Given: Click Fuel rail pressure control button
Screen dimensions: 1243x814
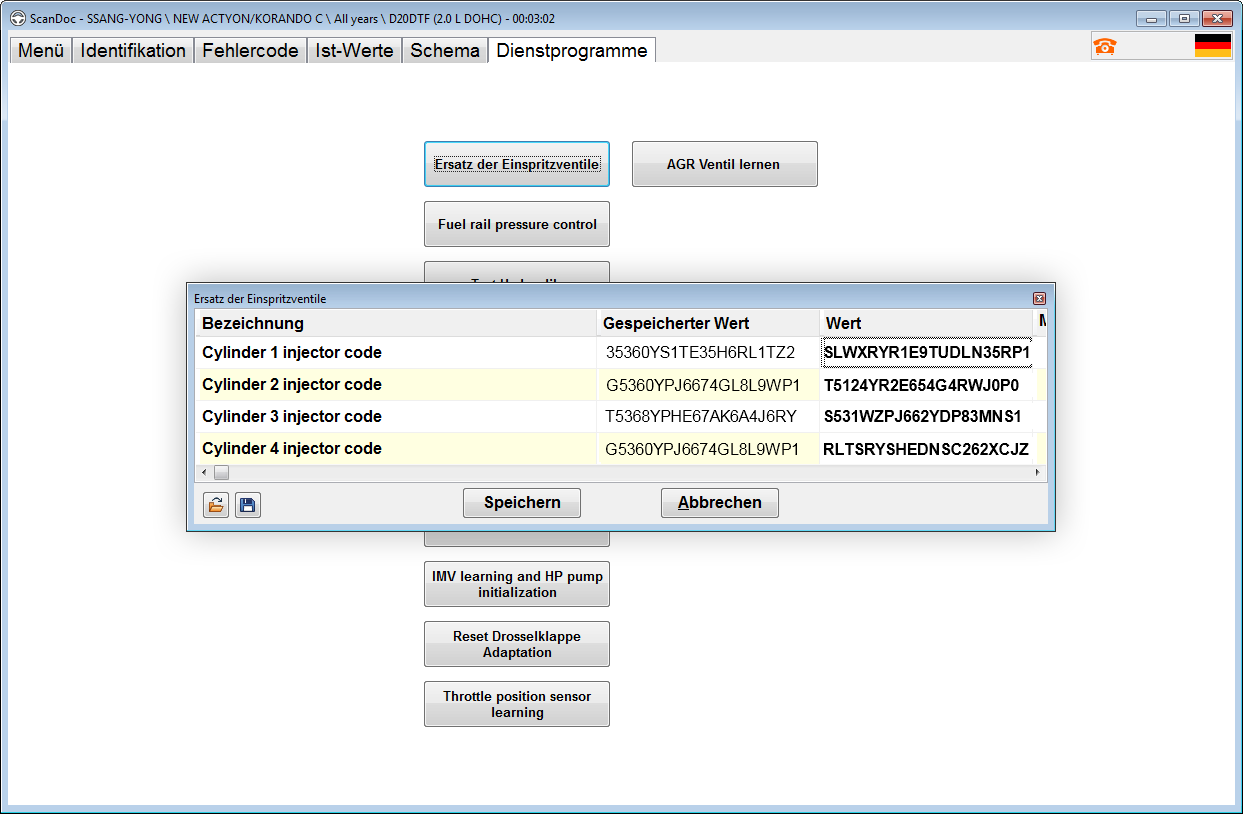Looking at the screenshot, I should point(517,224).
